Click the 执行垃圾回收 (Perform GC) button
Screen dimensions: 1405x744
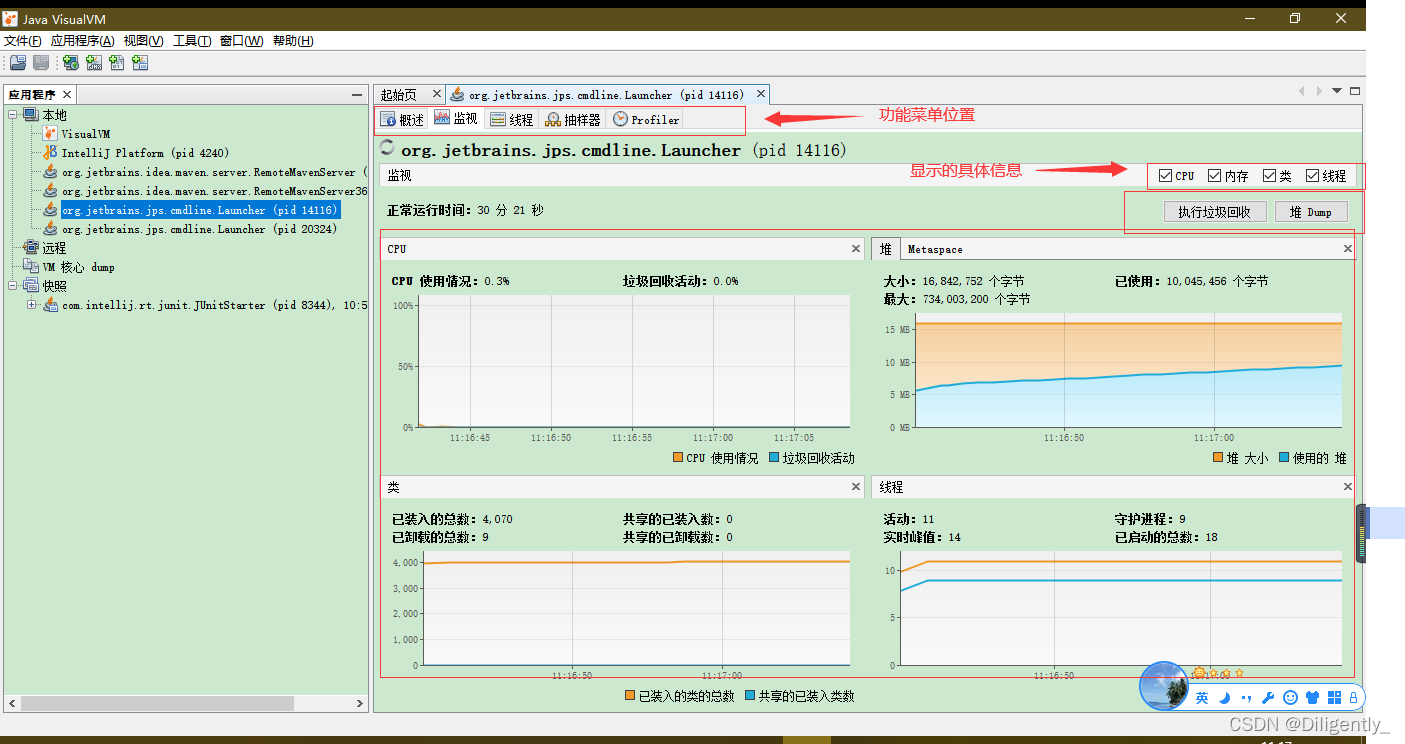click(1214, 211)
